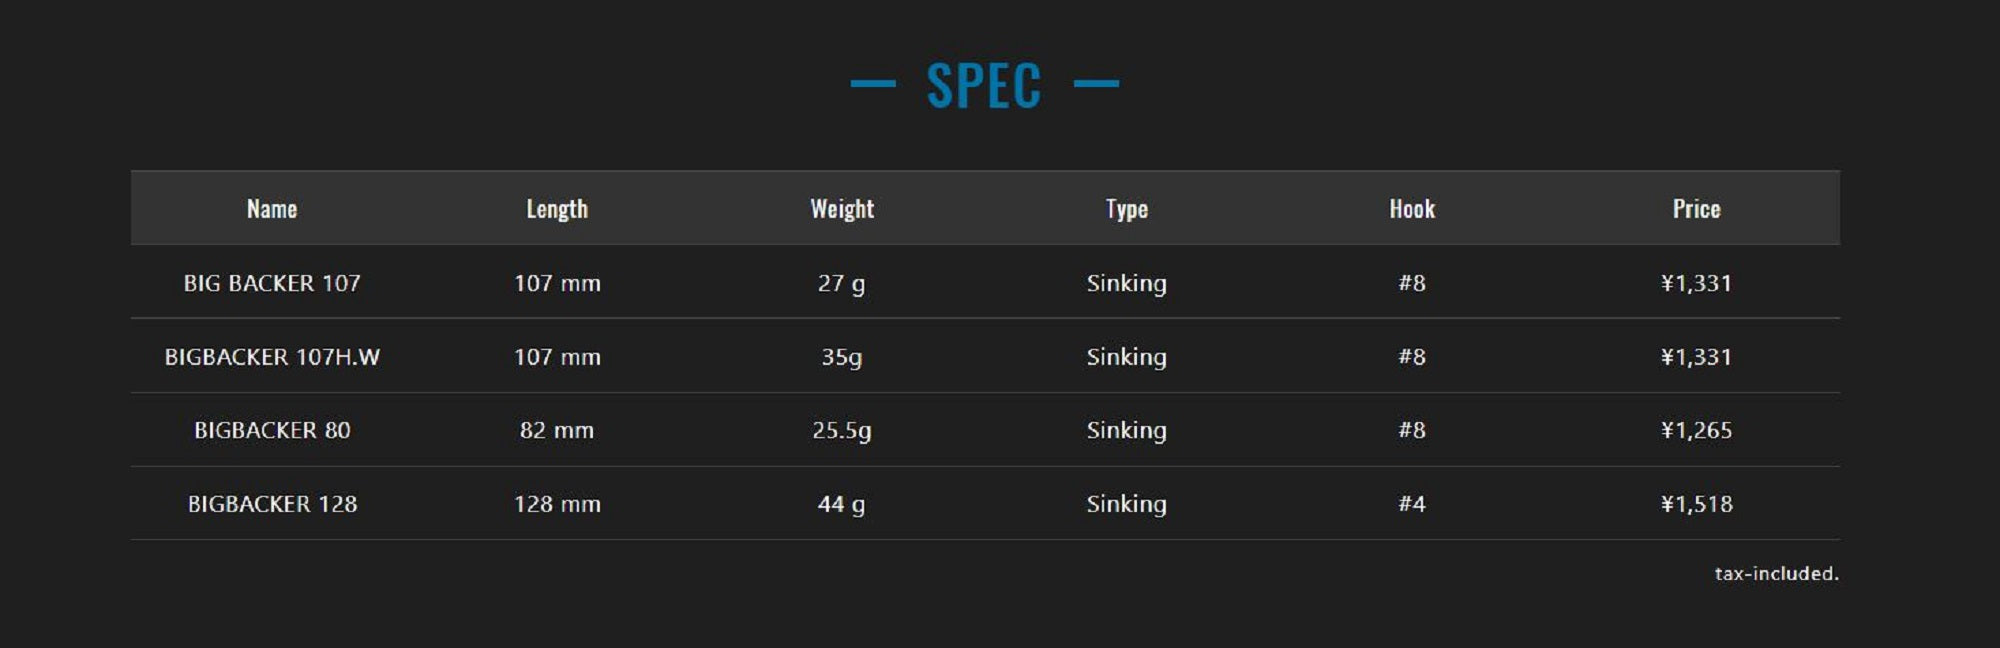Click the Weight column header
The image size is (2000, 648).
(x=842, y=209)
